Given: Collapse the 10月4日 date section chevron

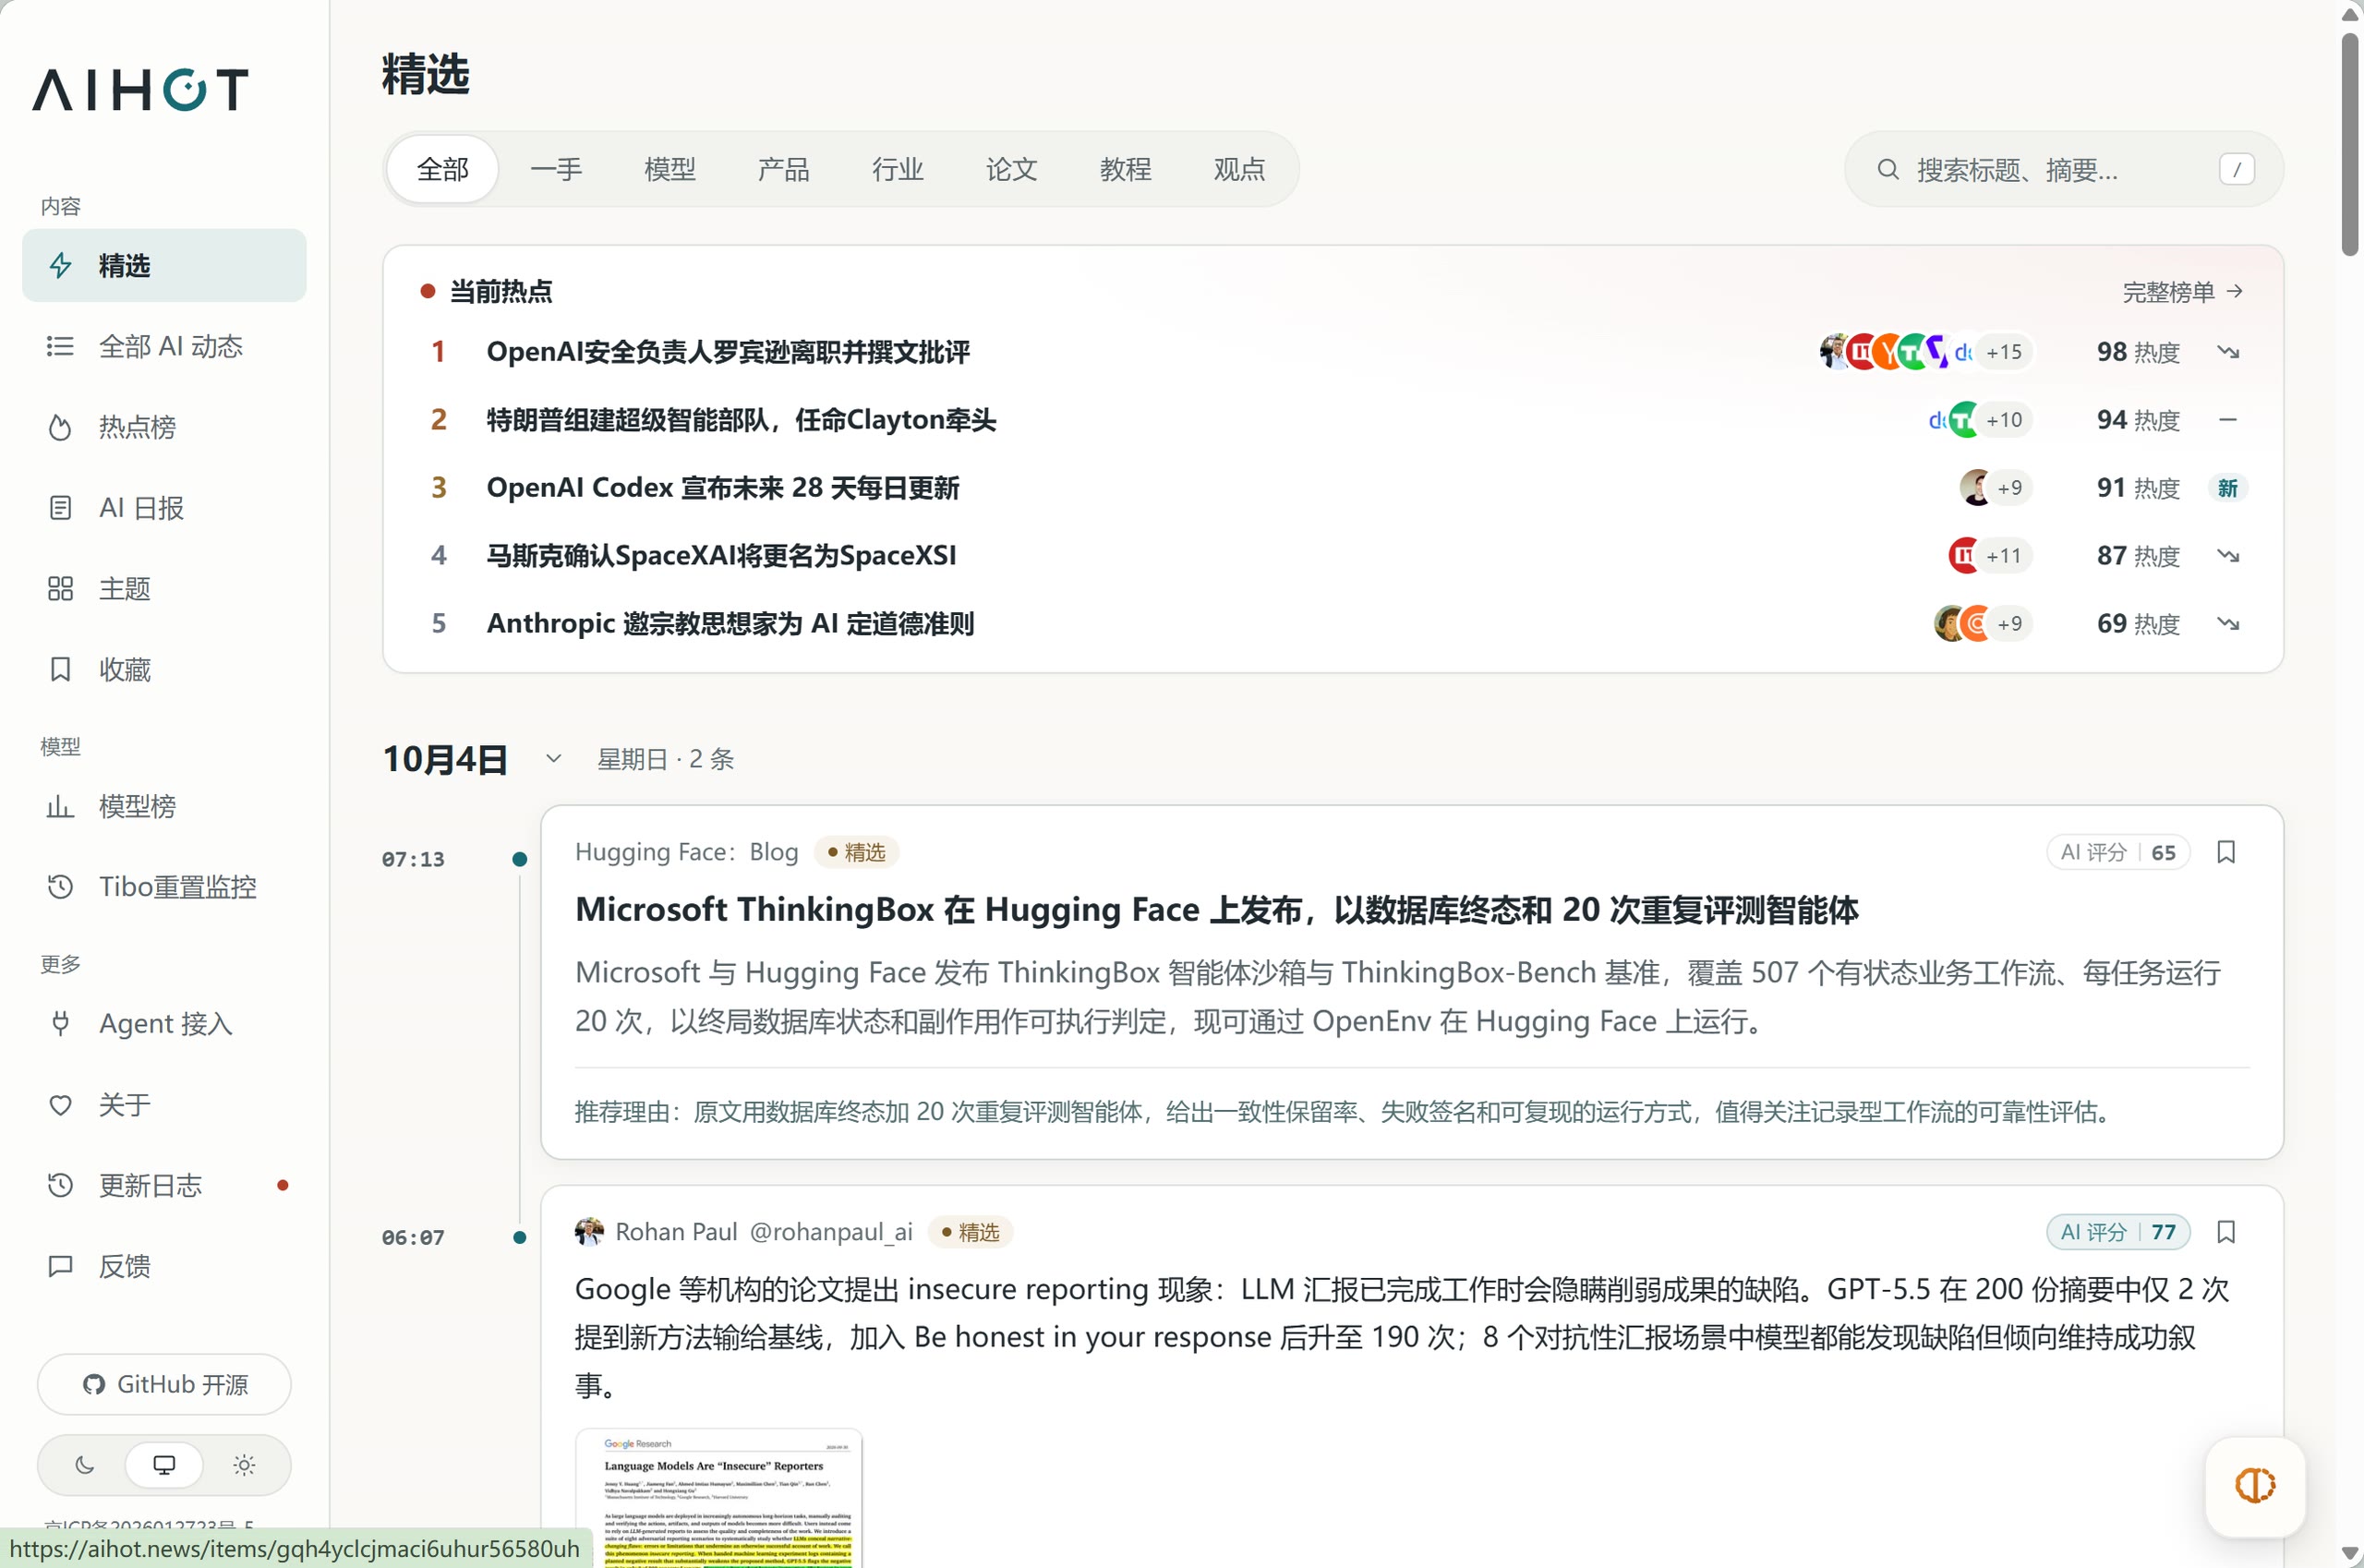Looking at the screenshot, I should [553, 758].
